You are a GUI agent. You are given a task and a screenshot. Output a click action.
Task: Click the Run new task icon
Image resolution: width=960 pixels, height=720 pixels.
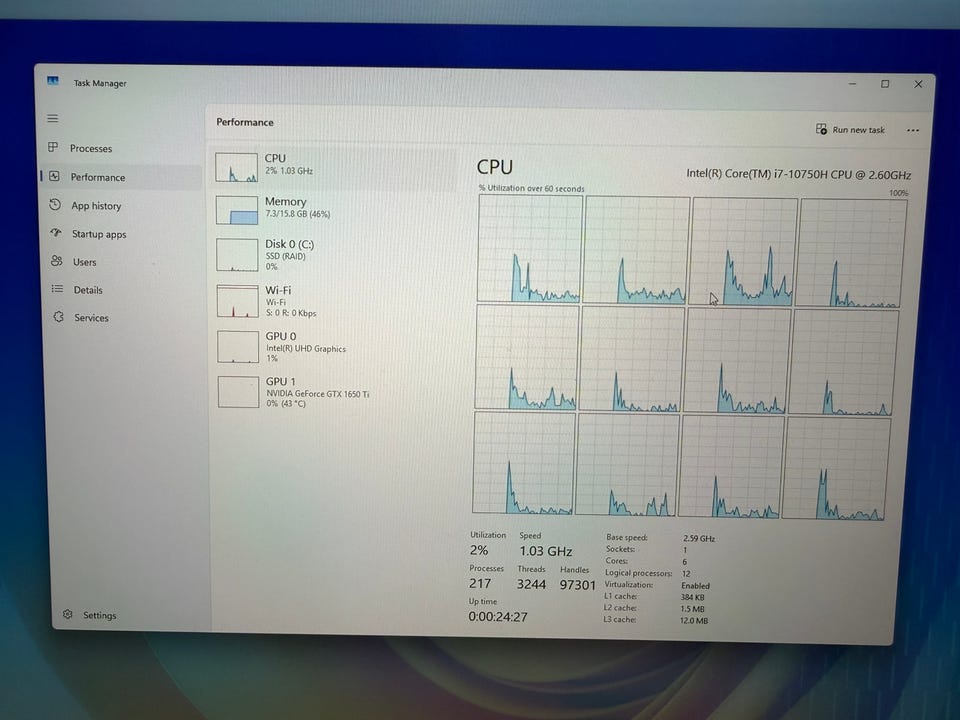point(821,129)
